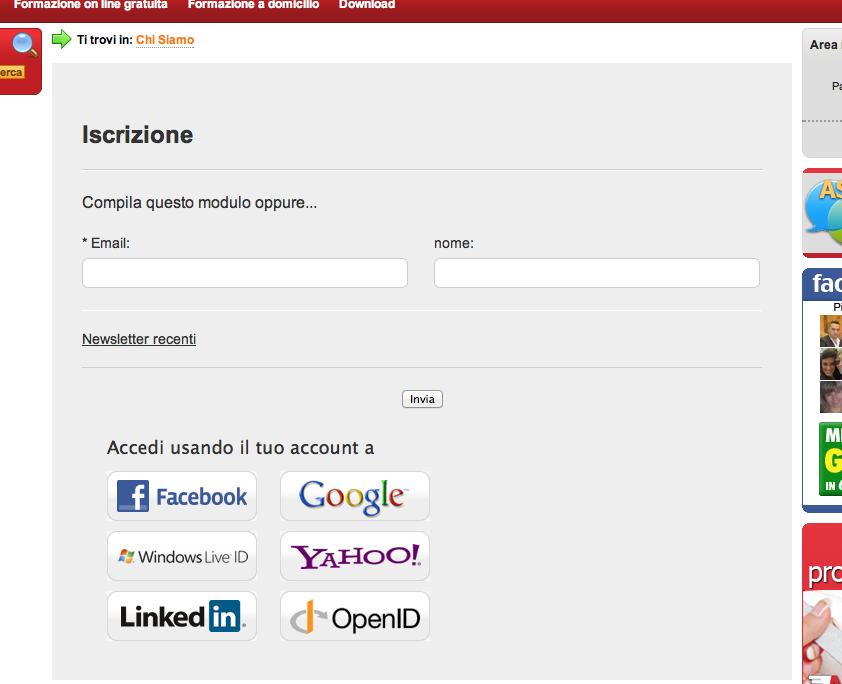Open the chat bubbles banner
The height and width of the screenshot is (684, 842).
[x=823, y=213]
